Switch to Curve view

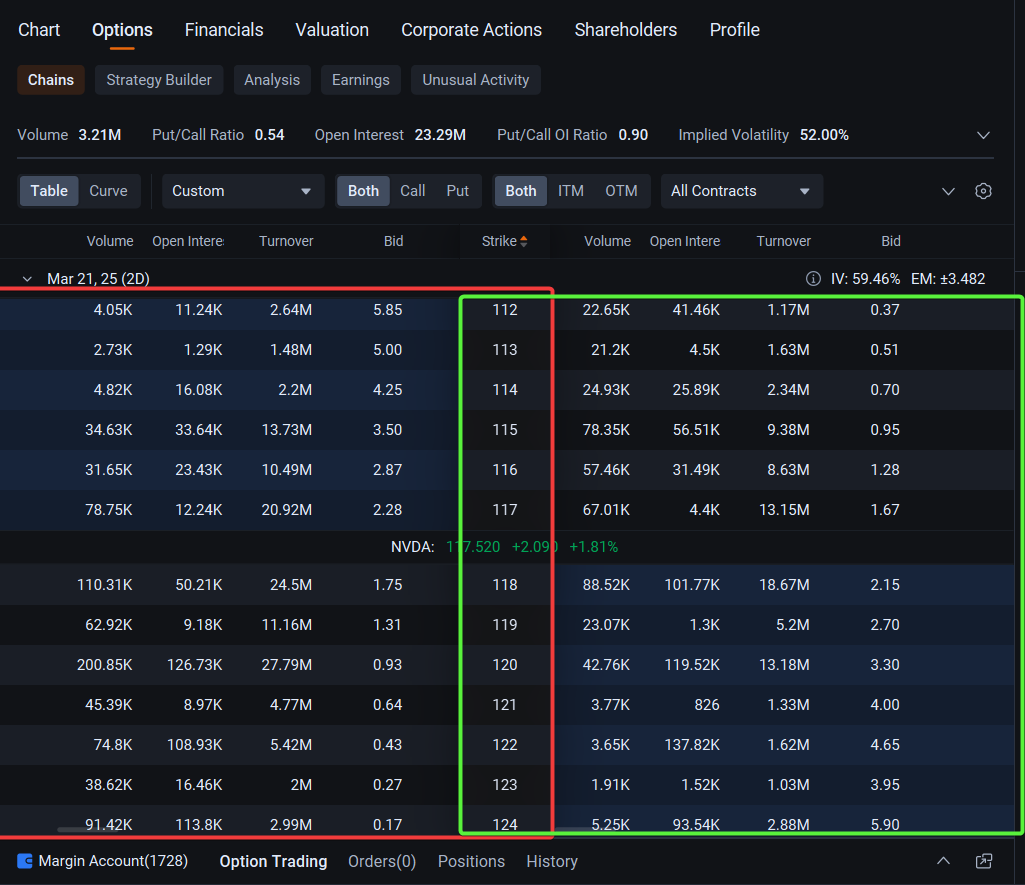tap(109, 191)
